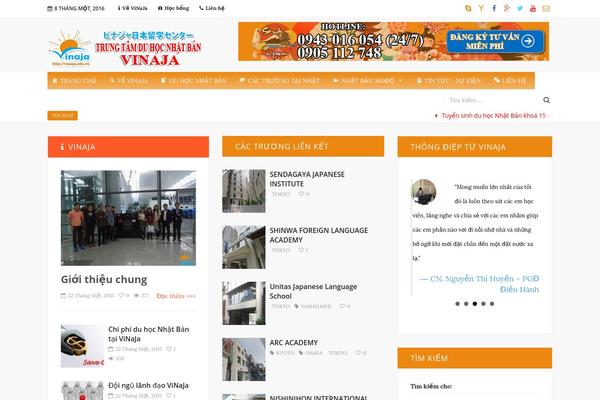600x400 pixels.
Task: Open Tin tức - Sự kiện menu
Action: pyautogui.click(x=448, y=81)
